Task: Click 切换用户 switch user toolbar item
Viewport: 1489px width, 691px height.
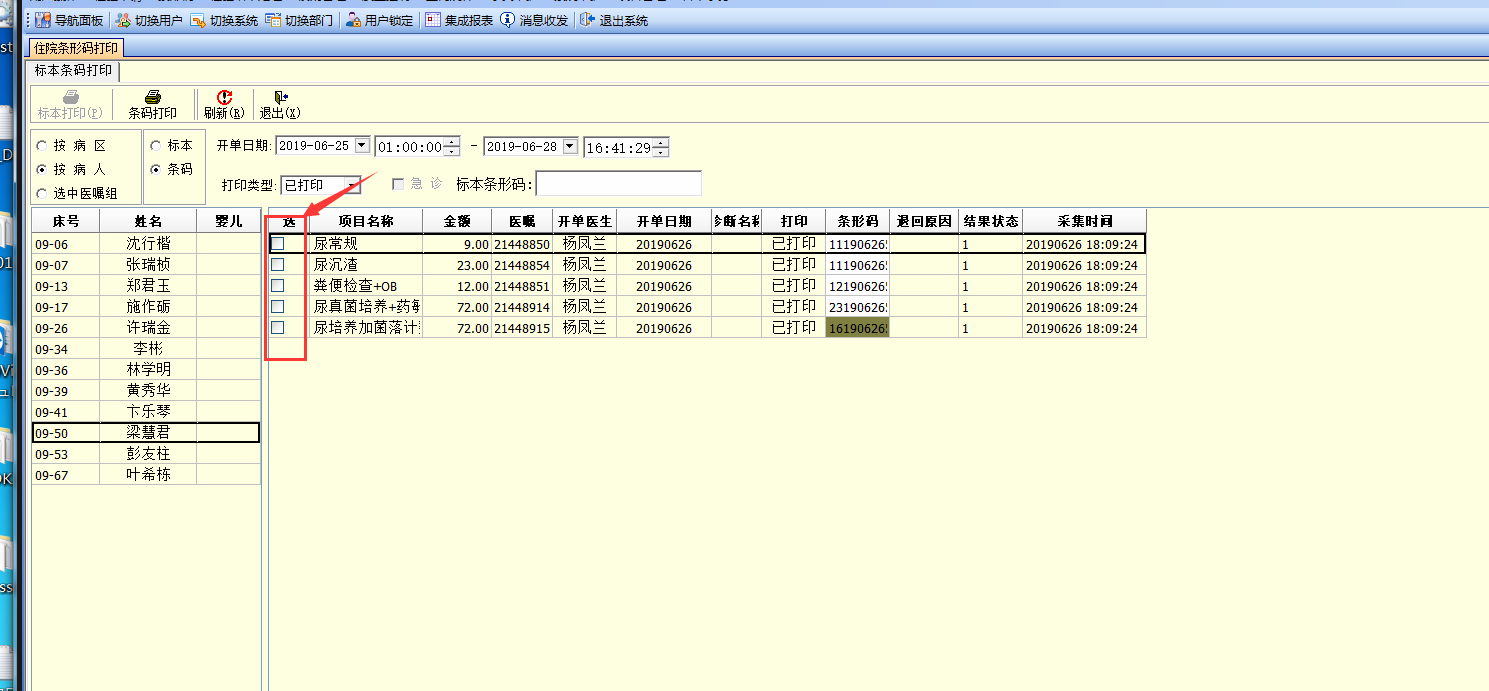Action: pos(149,20)
